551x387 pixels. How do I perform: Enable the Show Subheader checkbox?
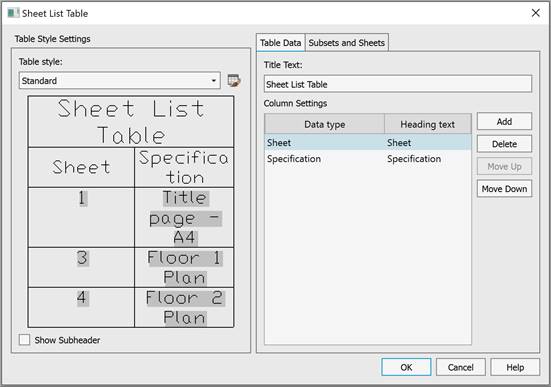coord(25,340)
